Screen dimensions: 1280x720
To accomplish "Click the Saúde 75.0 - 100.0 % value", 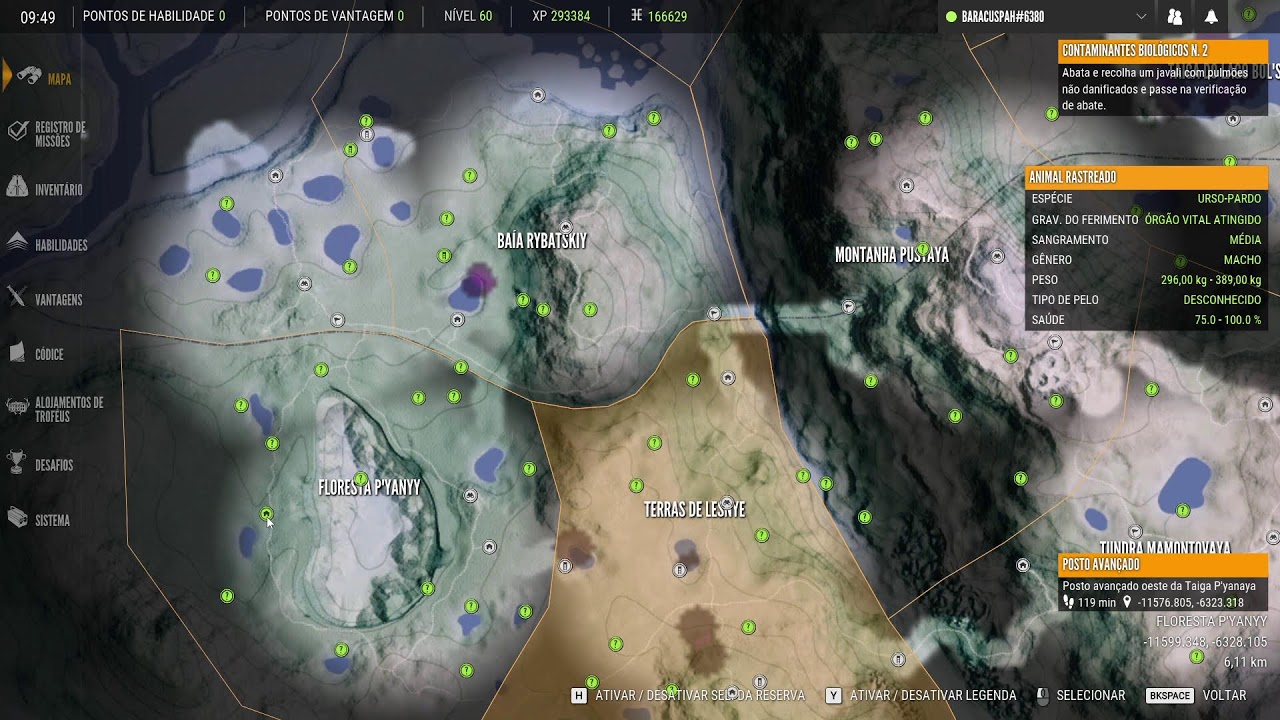I will coord(1228,320).
